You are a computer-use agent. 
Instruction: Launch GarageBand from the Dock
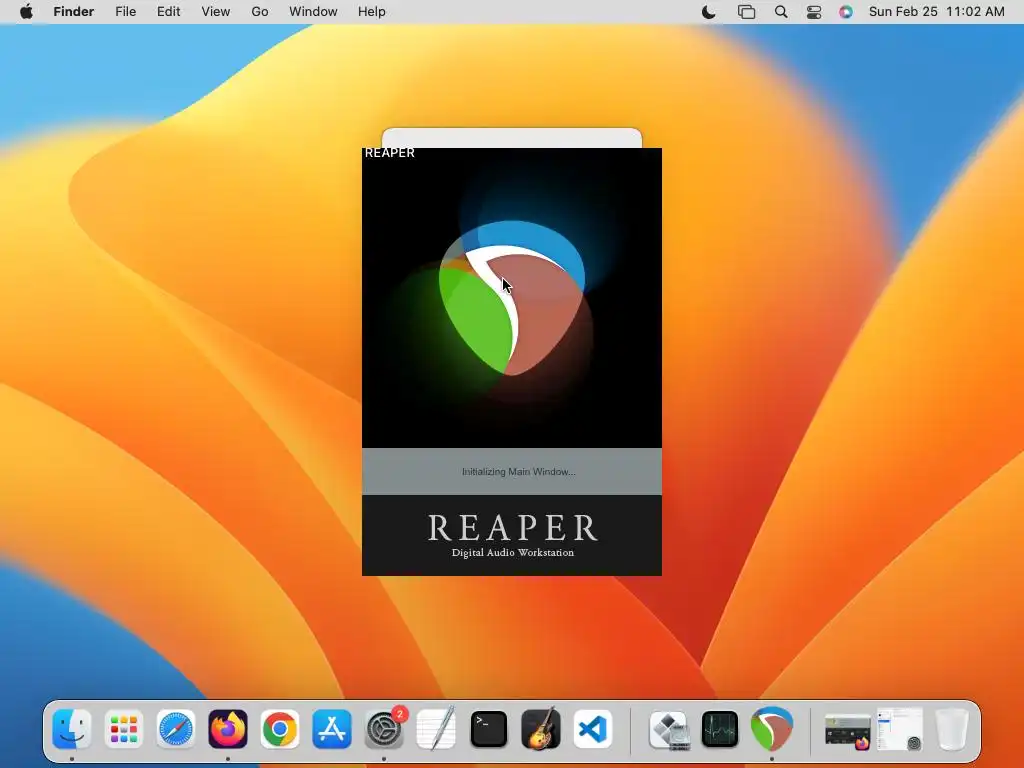541,729
